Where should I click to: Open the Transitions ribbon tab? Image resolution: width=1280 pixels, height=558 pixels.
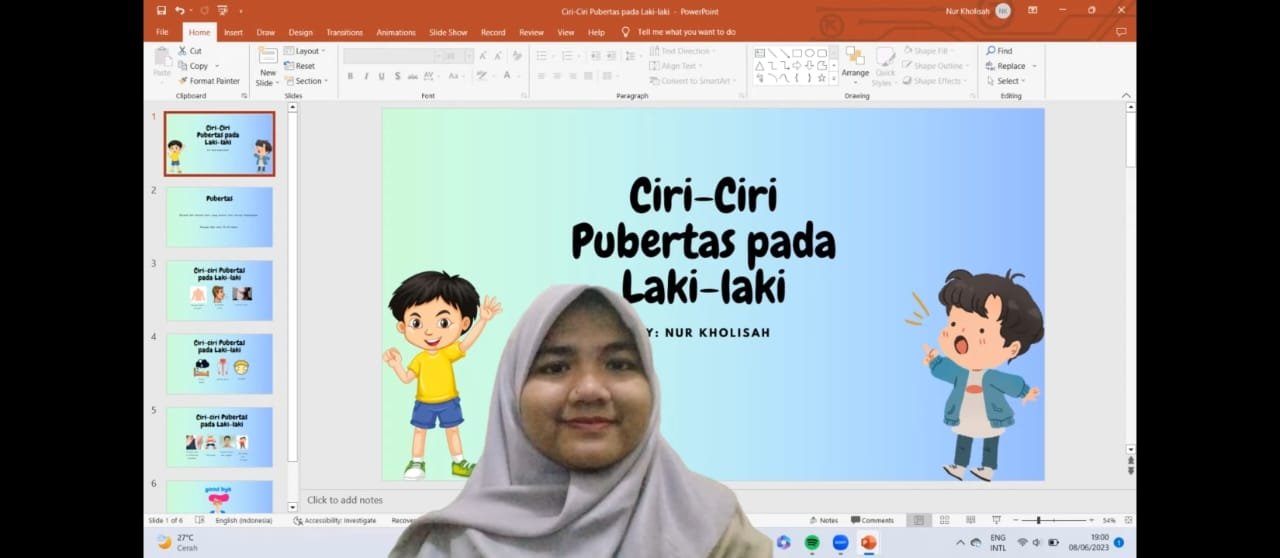tap(344, 32)
